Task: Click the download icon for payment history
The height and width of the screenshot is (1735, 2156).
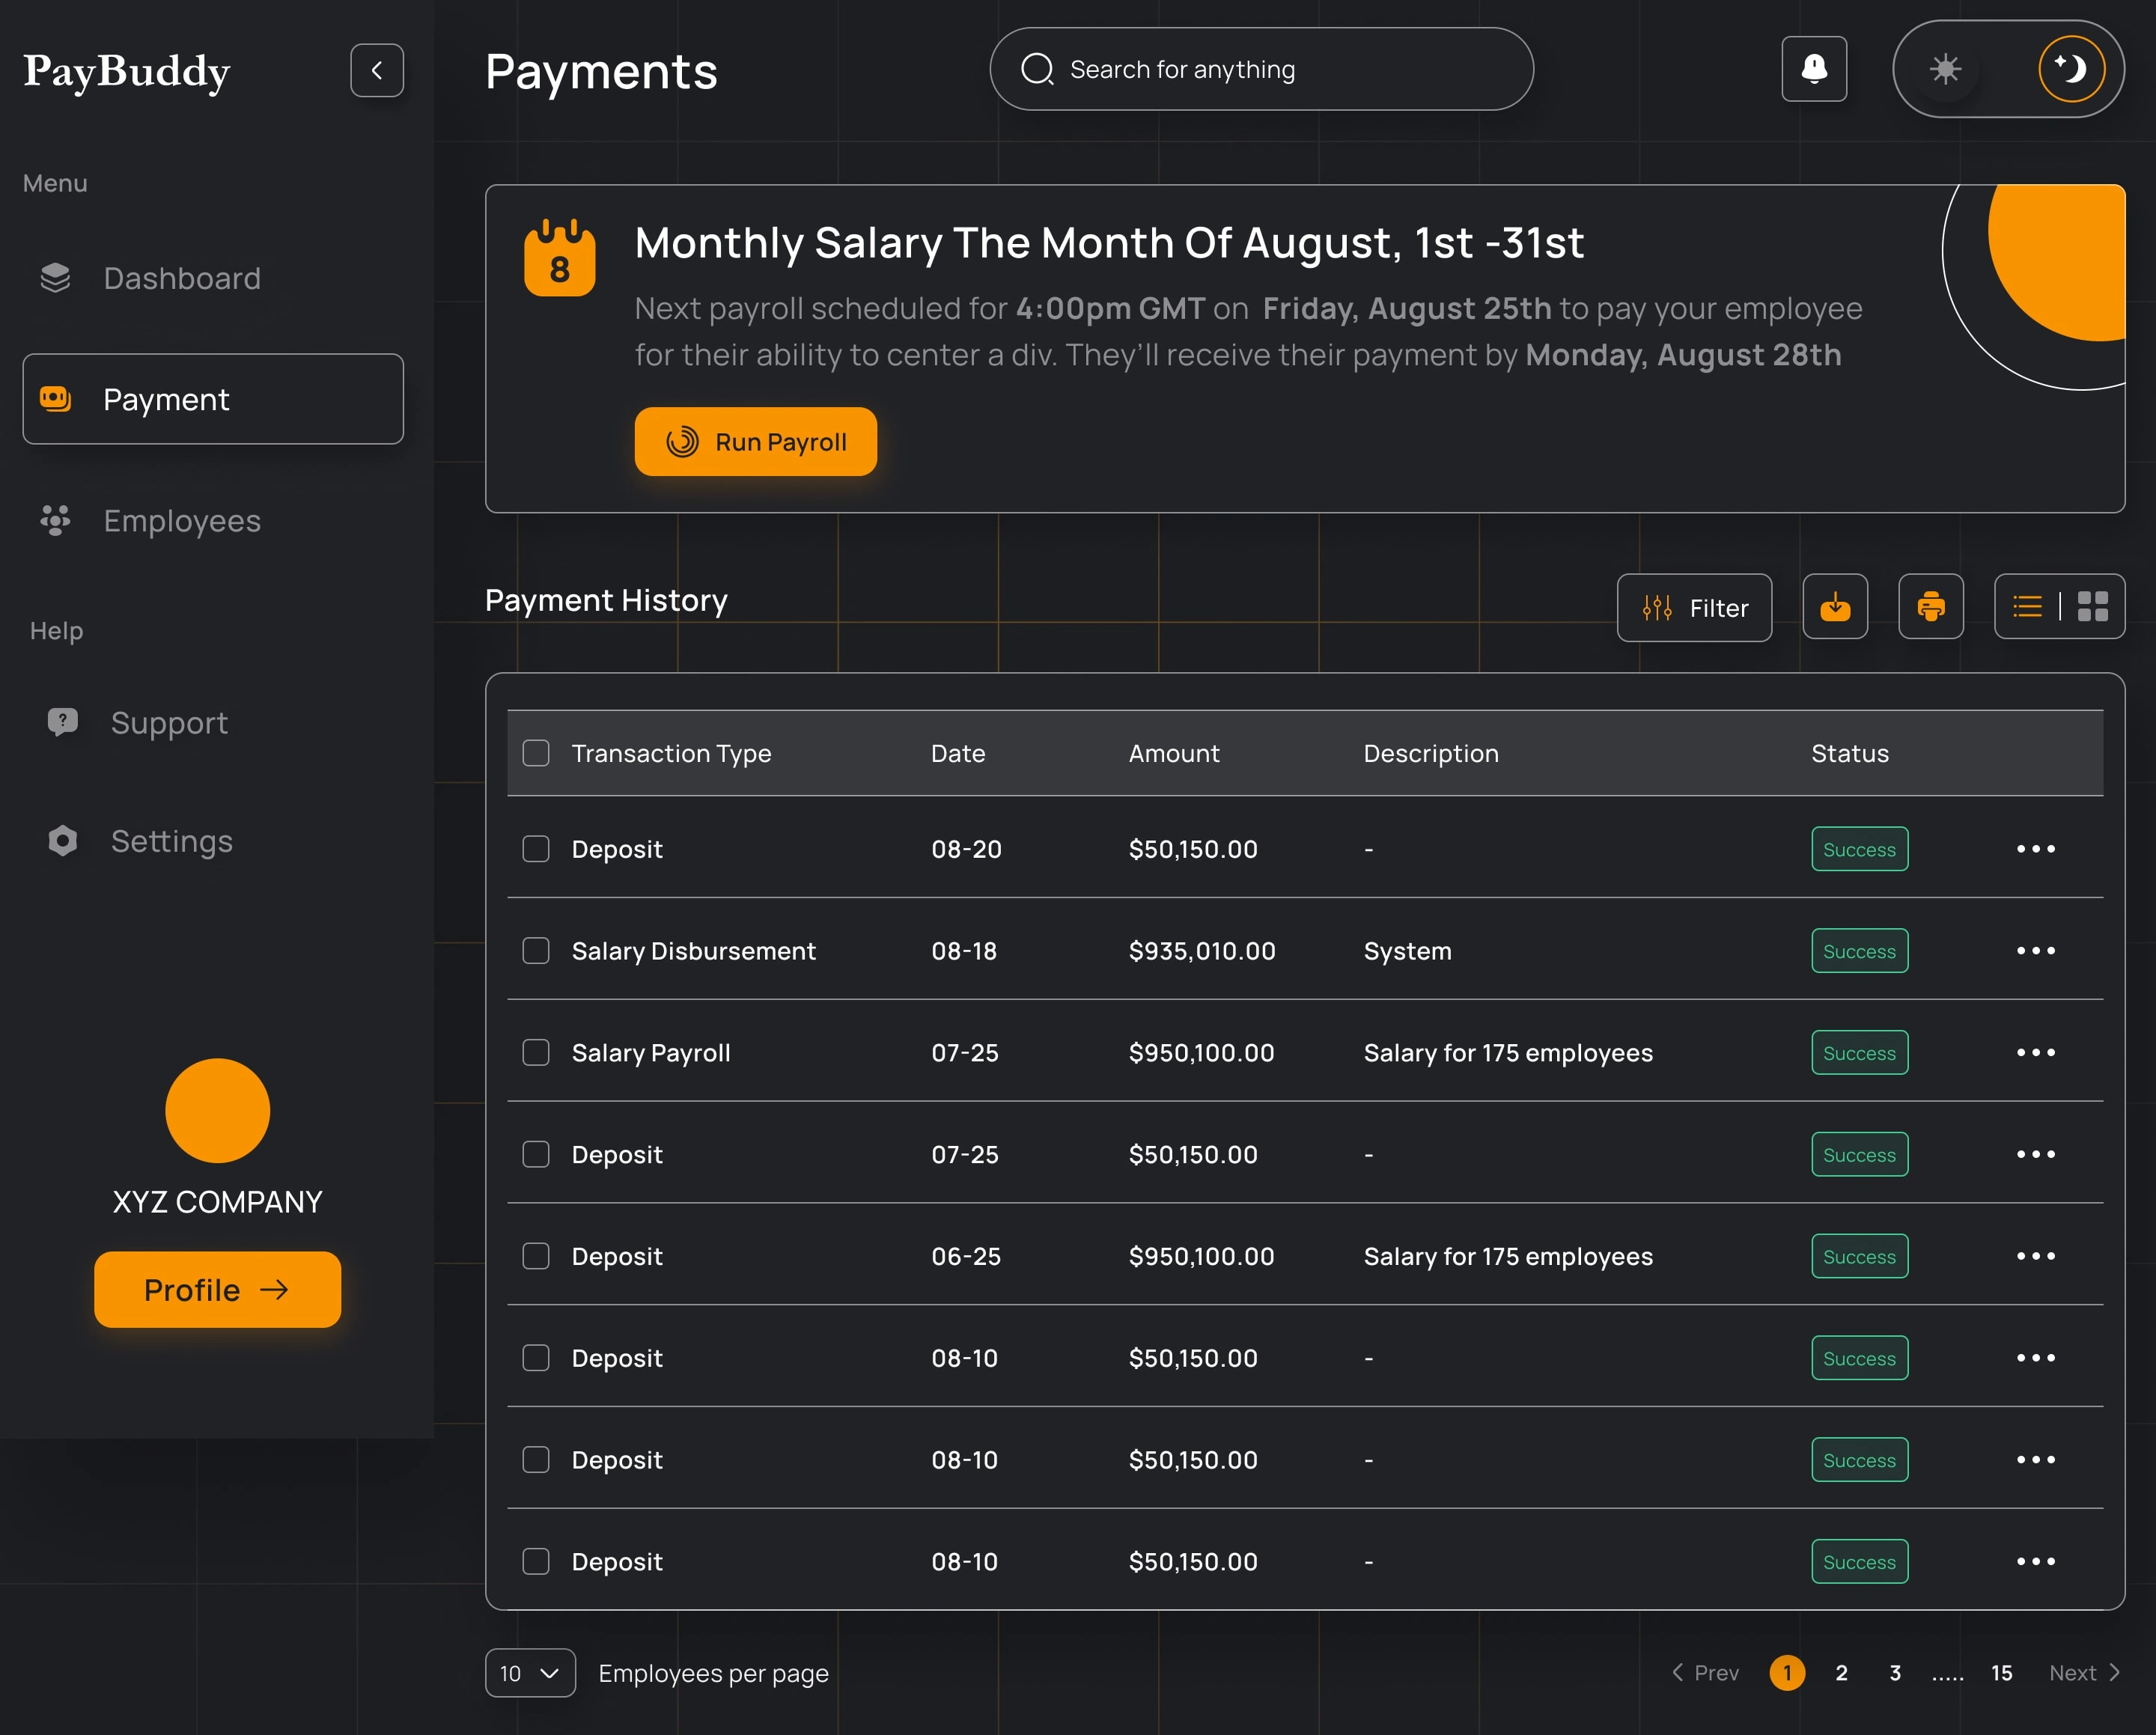Action: [1836, 606]
